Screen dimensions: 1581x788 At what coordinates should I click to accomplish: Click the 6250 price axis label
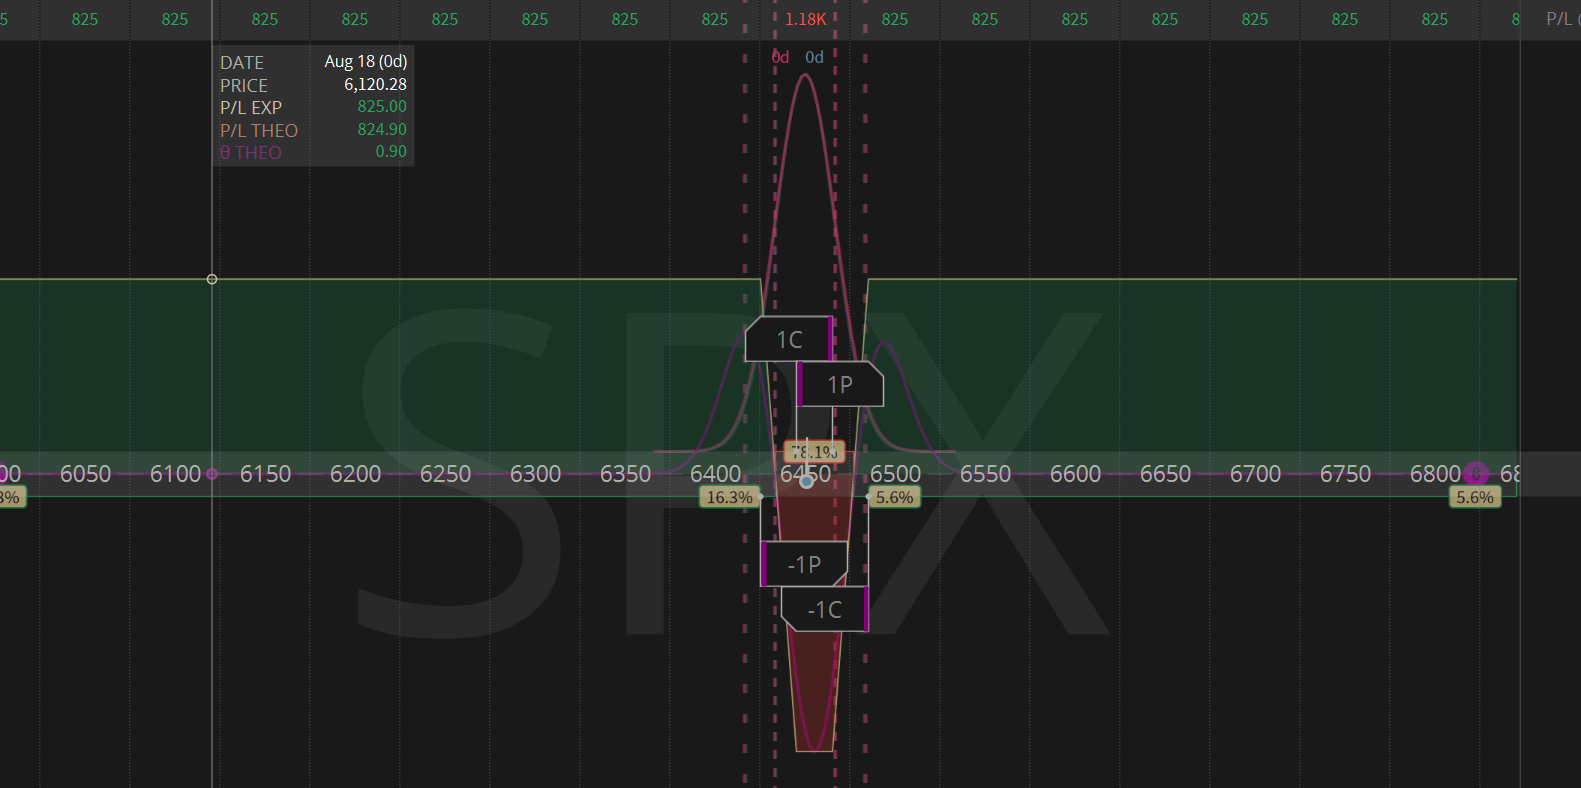445,473
